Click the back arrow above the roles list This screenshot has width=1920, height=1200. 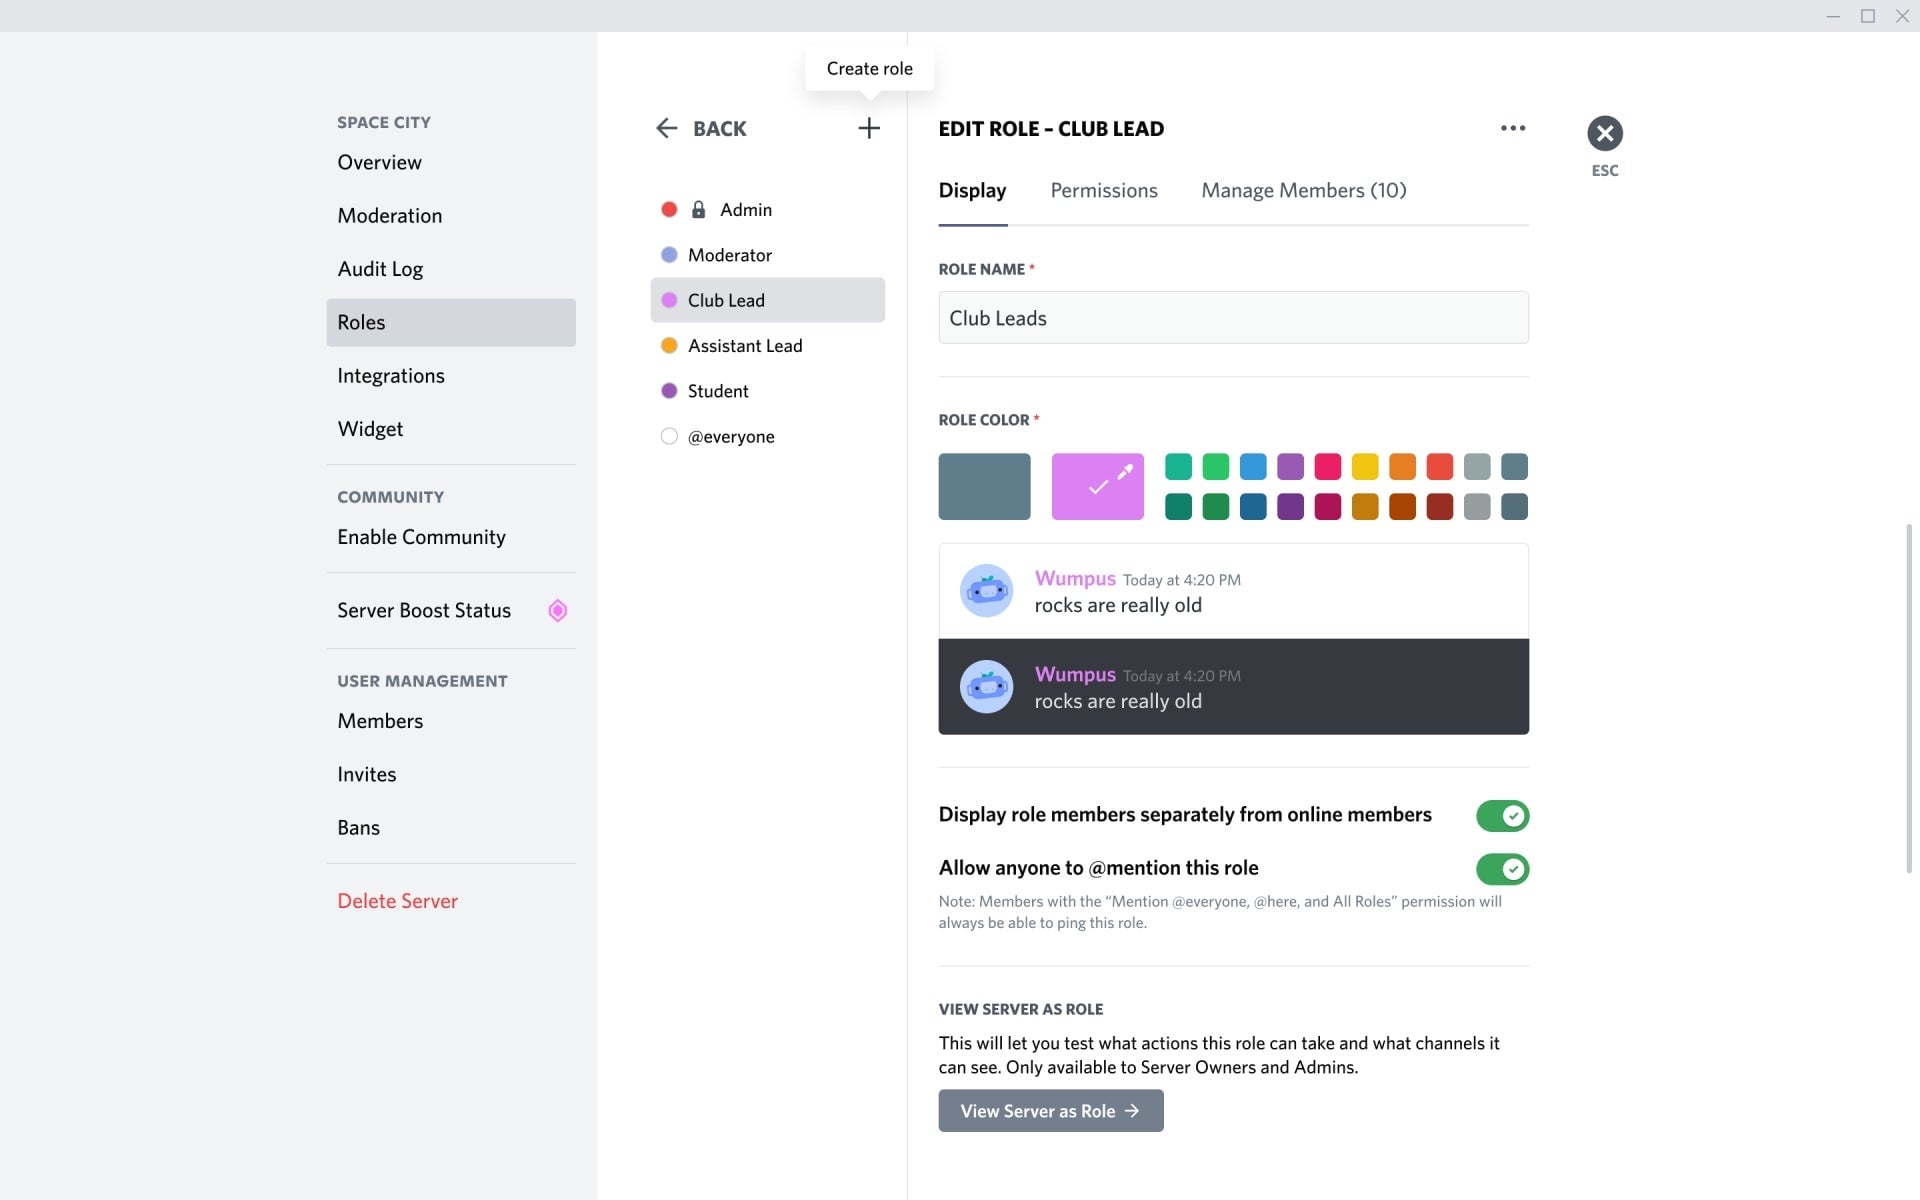click(668, 128)
